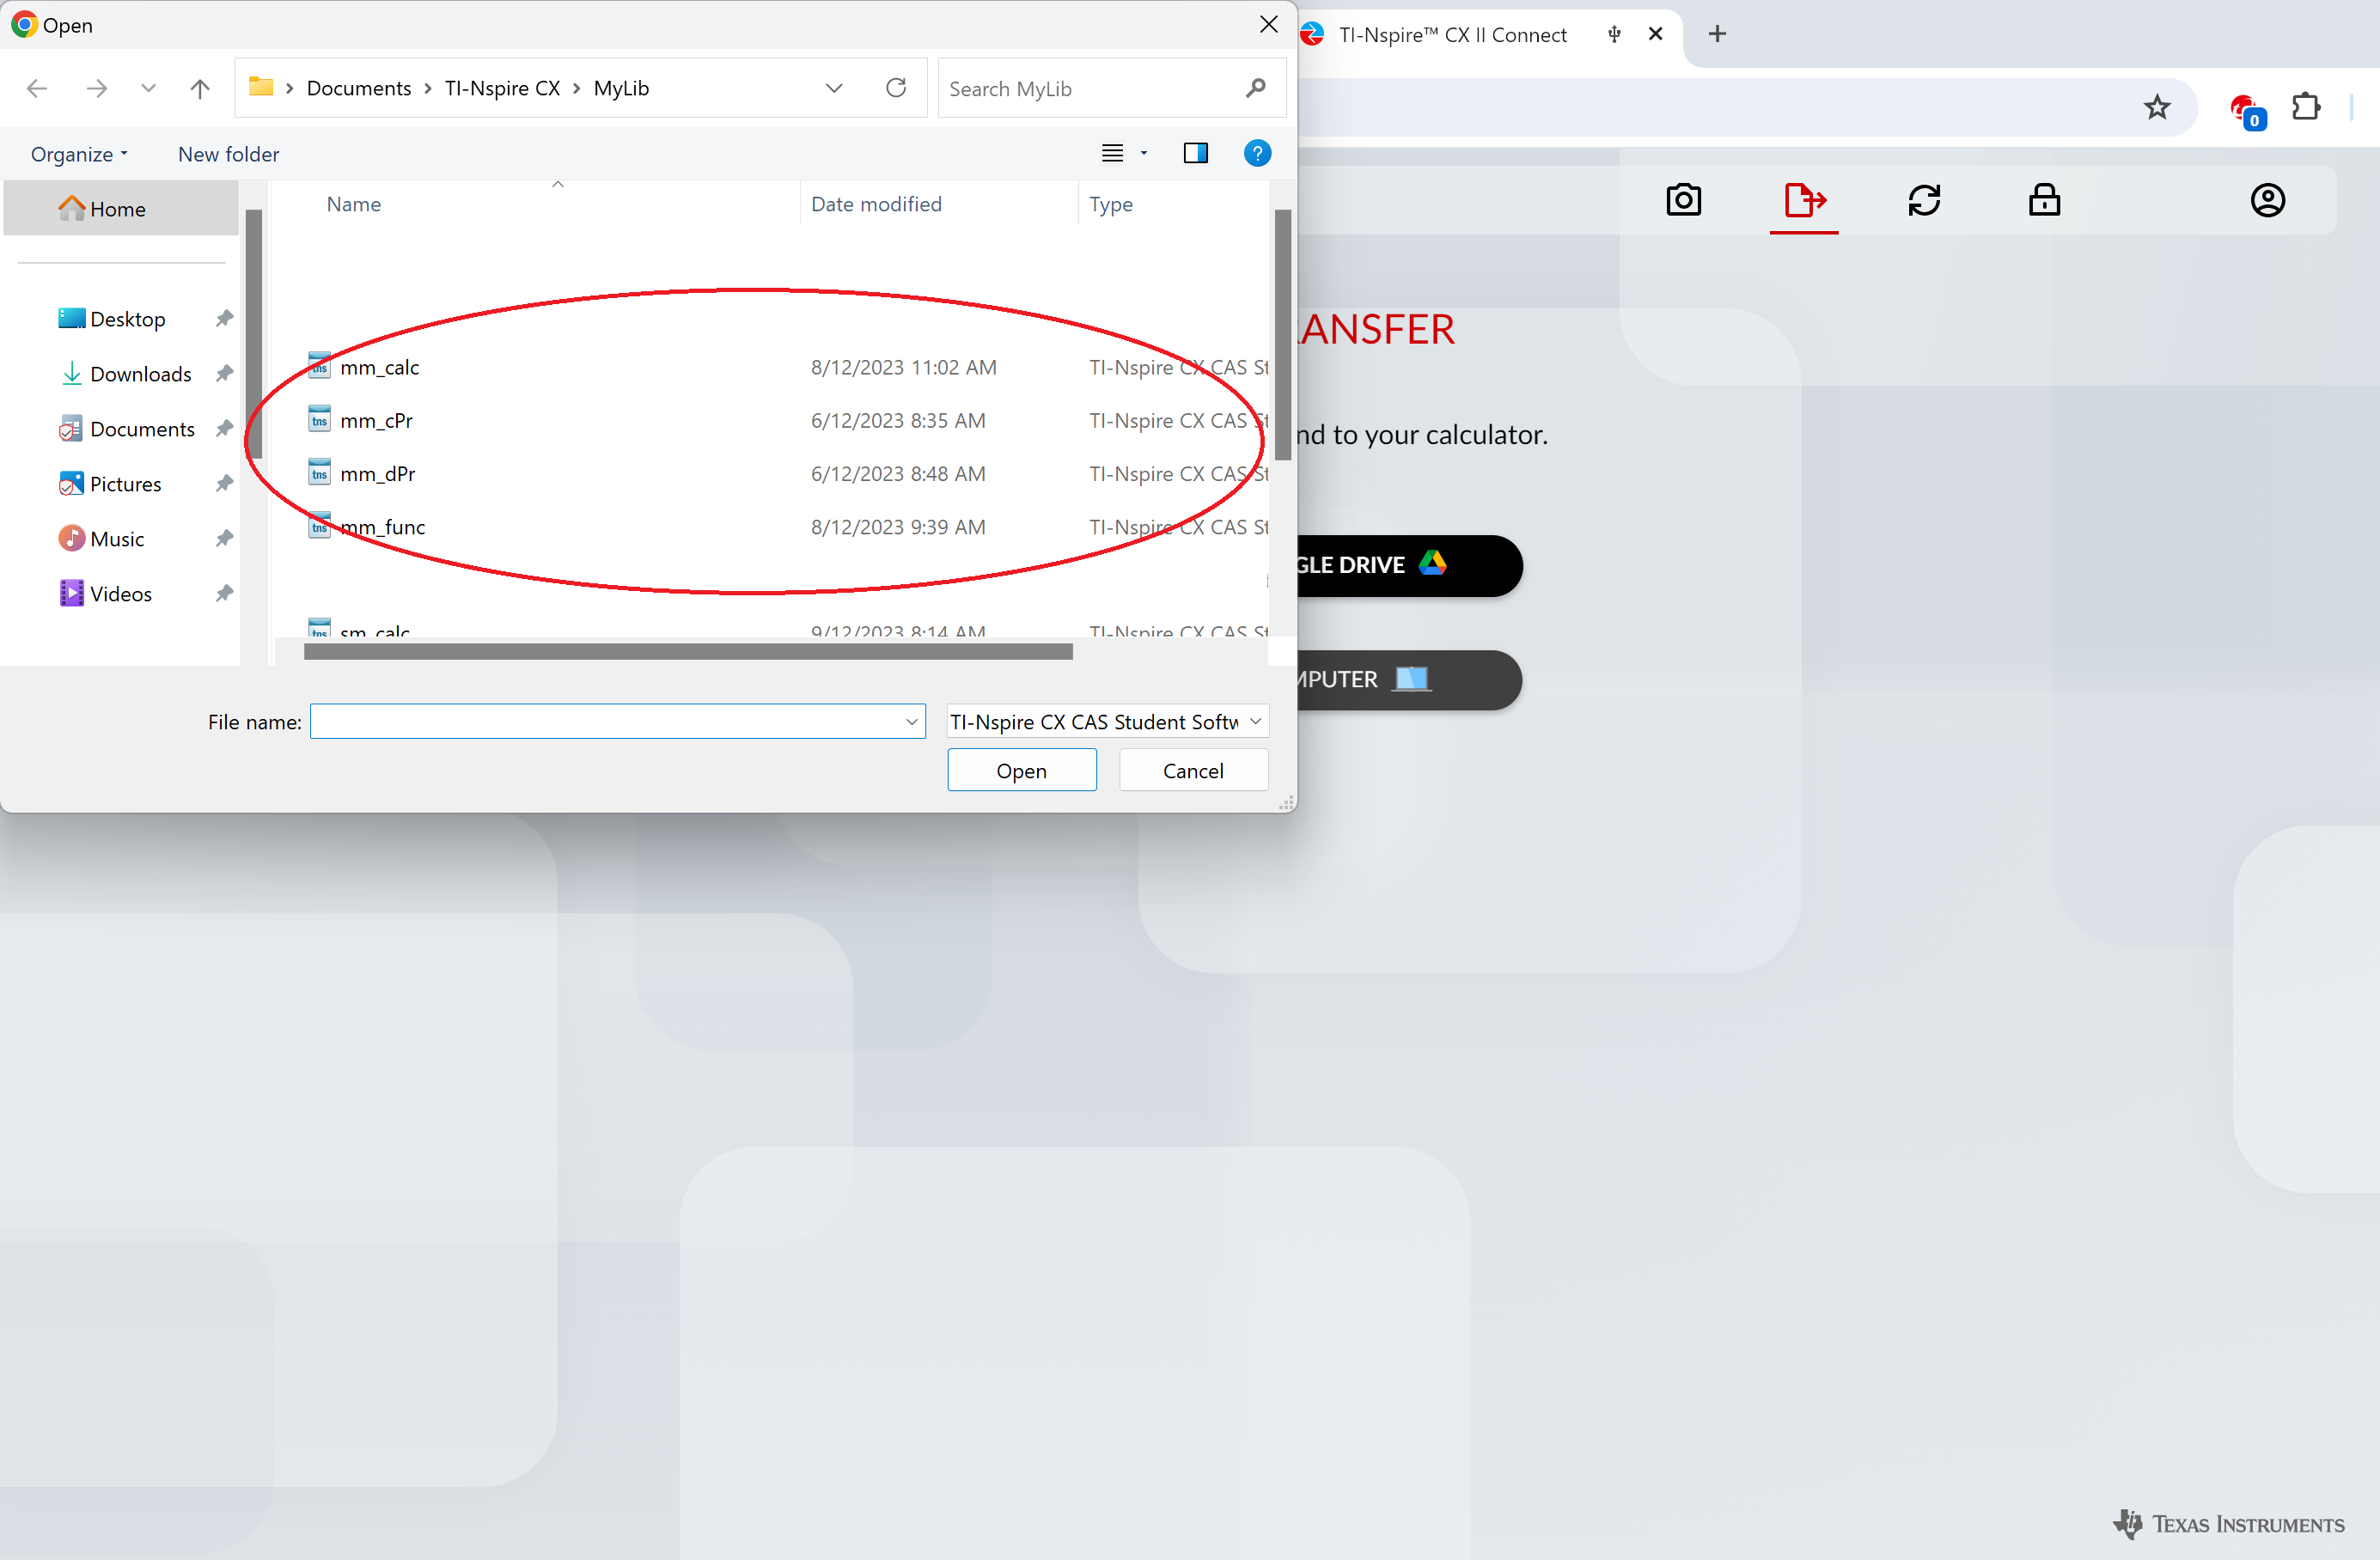This screenshot has width=2380, height=1560.
Task: Open a new browser tab
Action: [x=1717, y=34]
